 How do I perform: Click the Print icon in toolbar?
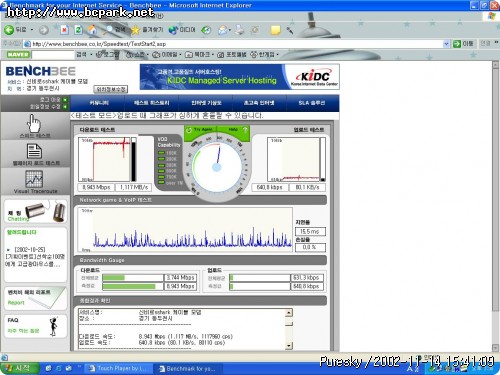(x=239, y=30)
